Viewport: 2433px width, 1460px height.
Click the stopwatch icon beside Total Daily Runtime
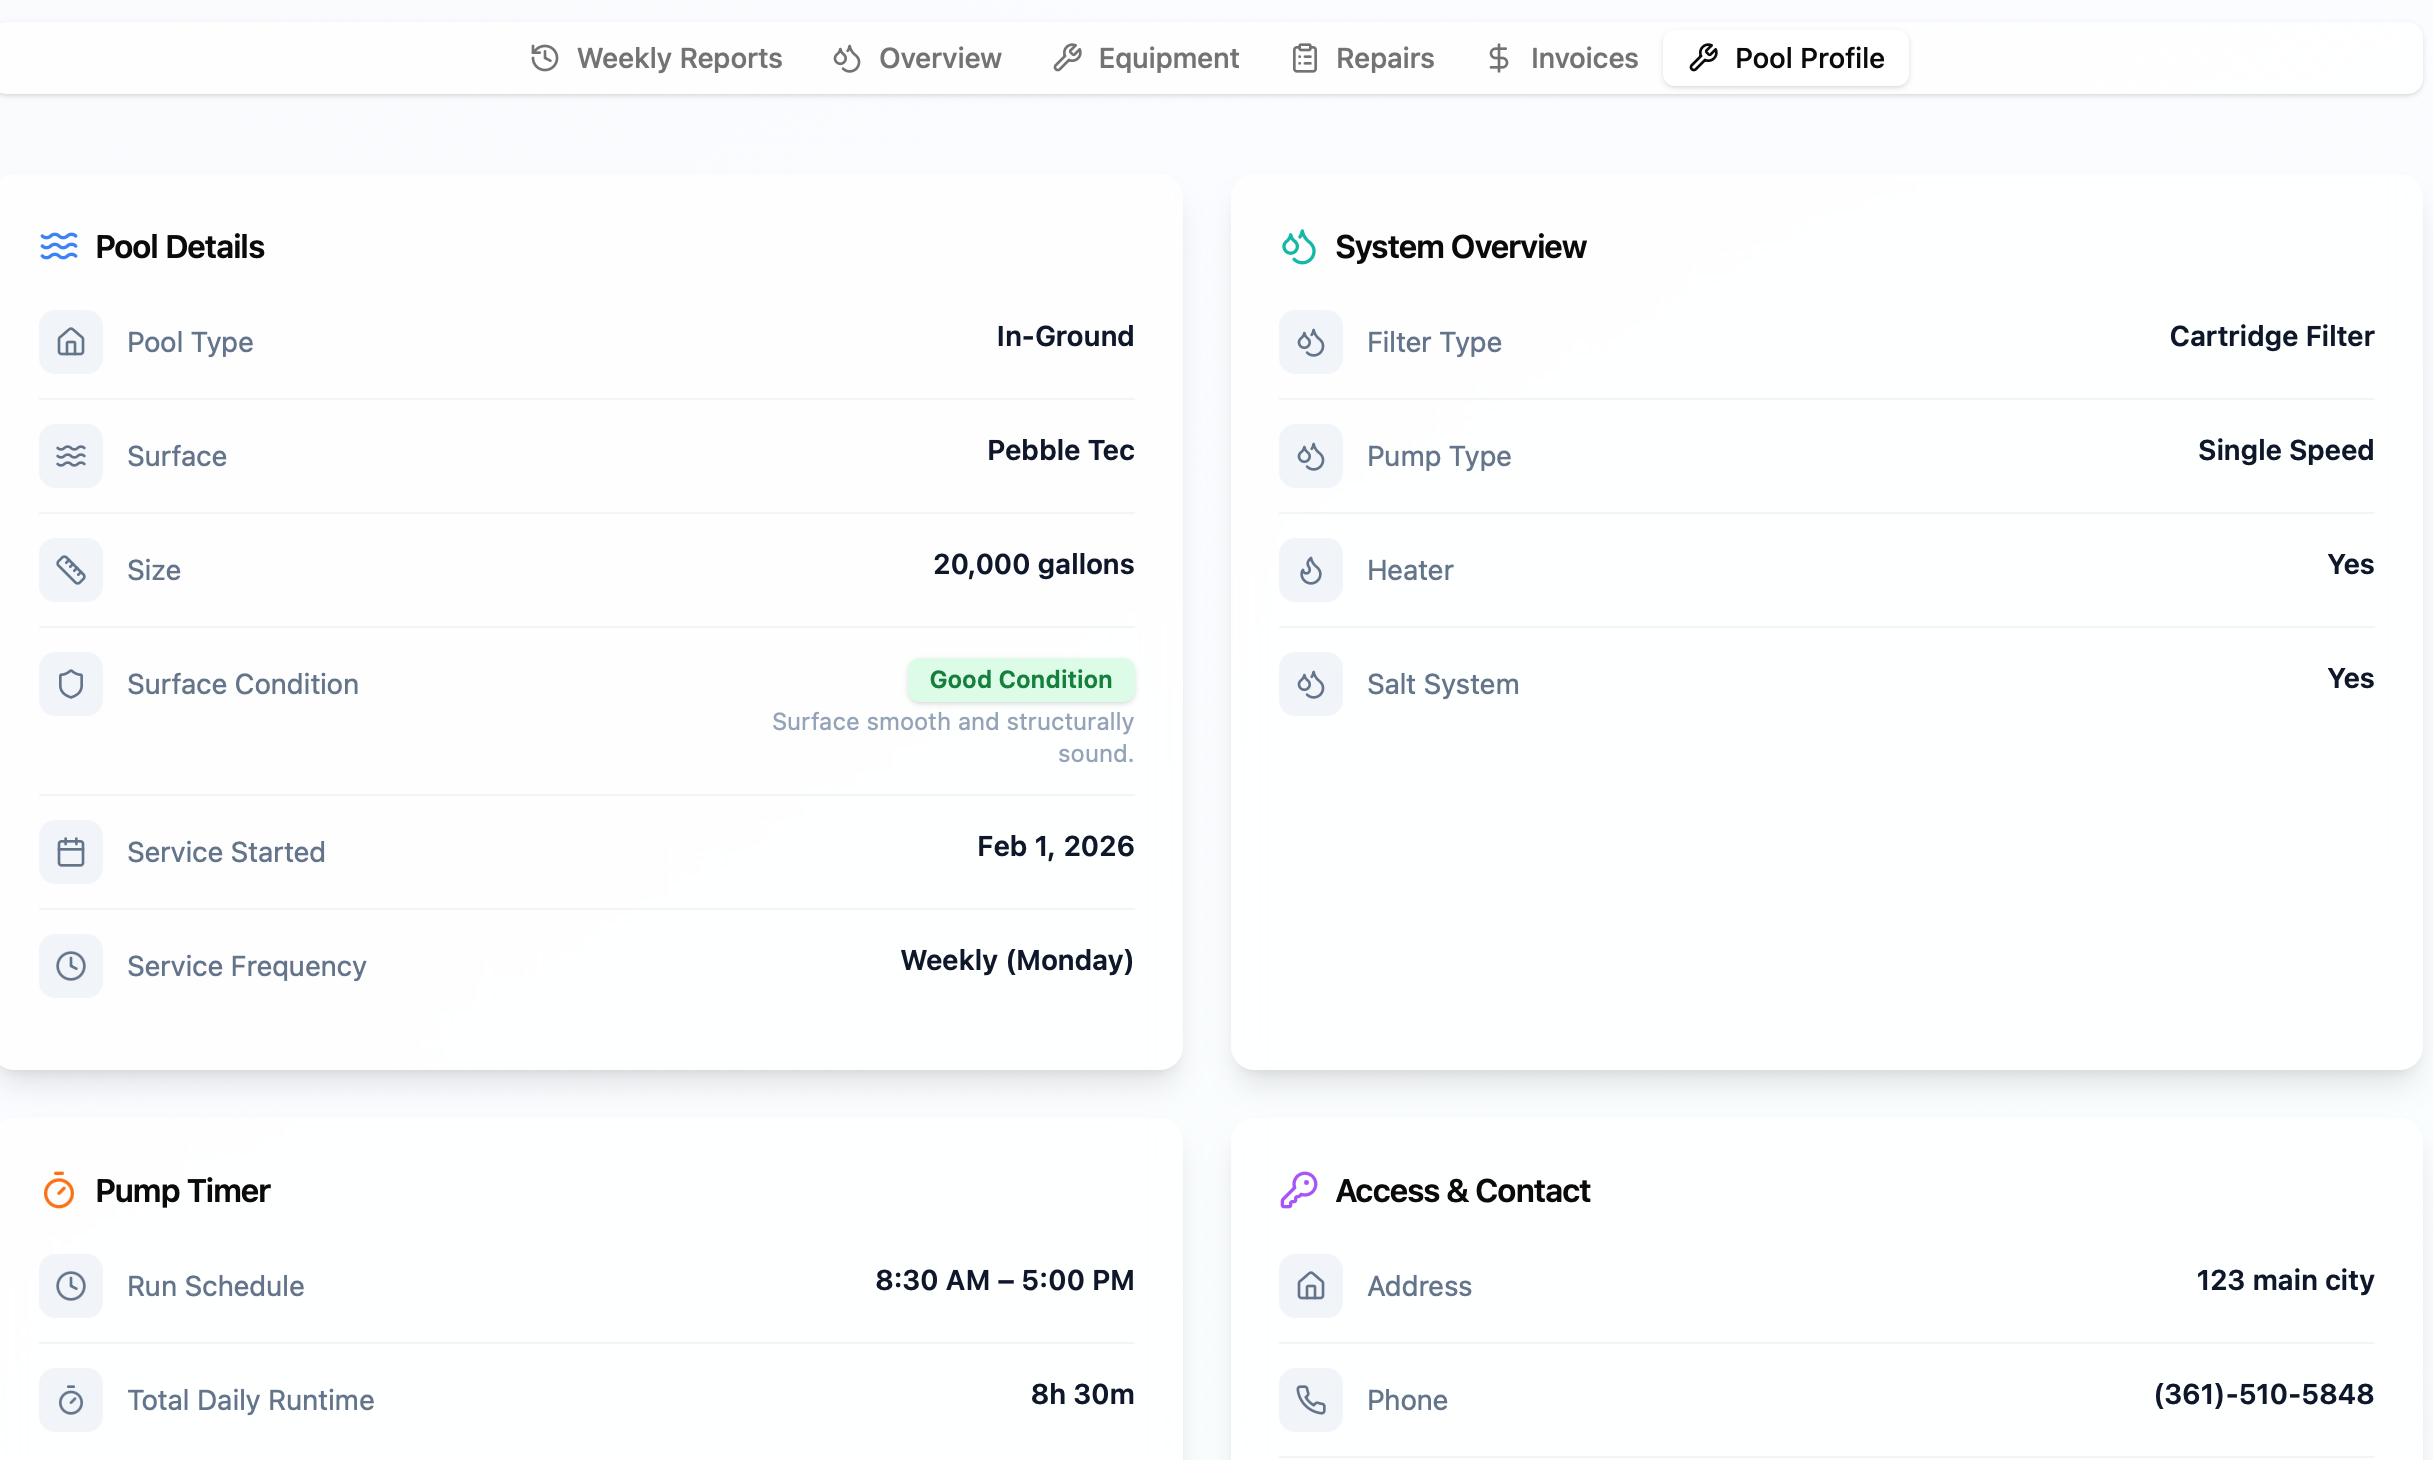(x=71, y=1400)
